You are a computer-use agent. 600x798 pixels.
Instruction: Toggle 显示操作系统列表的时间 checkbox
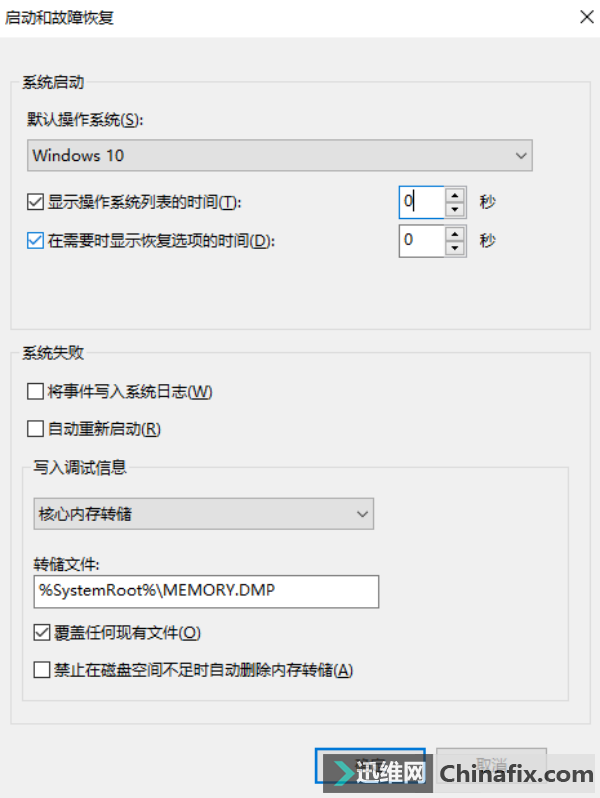35,202
